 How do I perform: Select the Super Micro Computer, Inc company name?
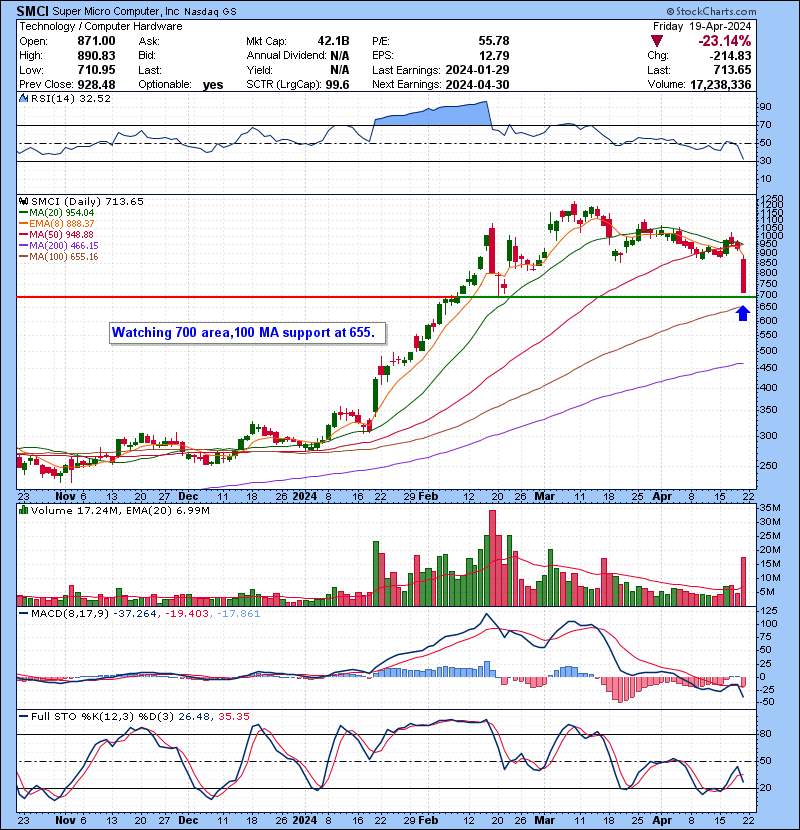coord(115,11)
